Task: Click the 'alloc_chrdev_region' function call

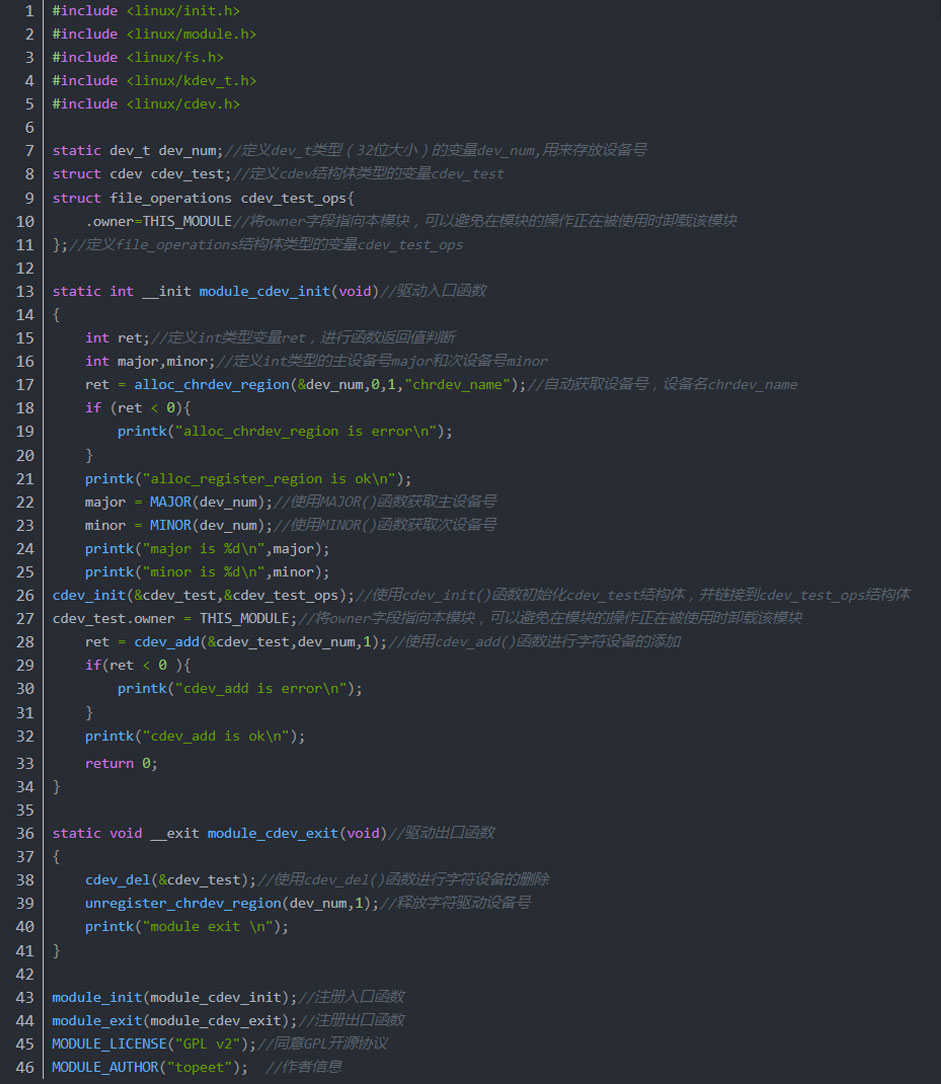Action: coord(212,385)
